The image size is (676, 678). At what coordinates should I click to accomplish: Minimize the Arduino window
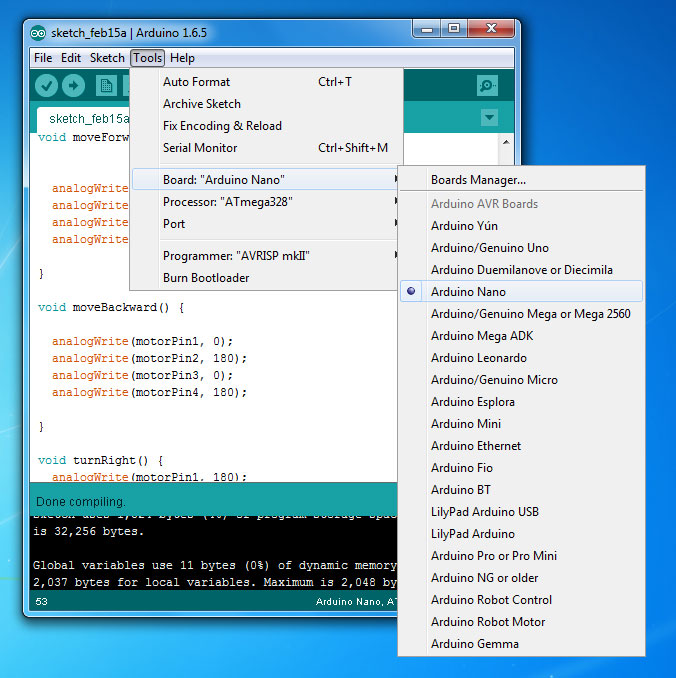point(427,29)
